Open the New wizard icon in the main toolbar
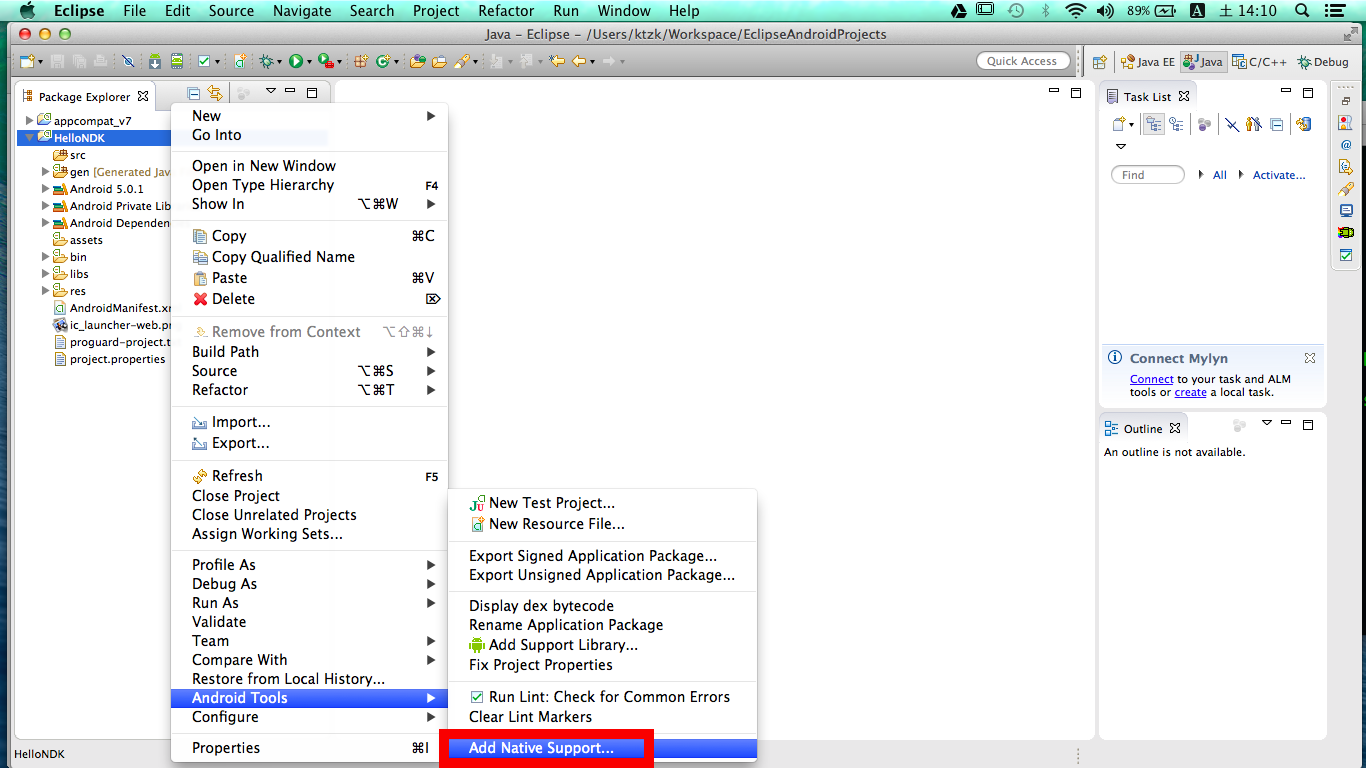 click(26, 62)
